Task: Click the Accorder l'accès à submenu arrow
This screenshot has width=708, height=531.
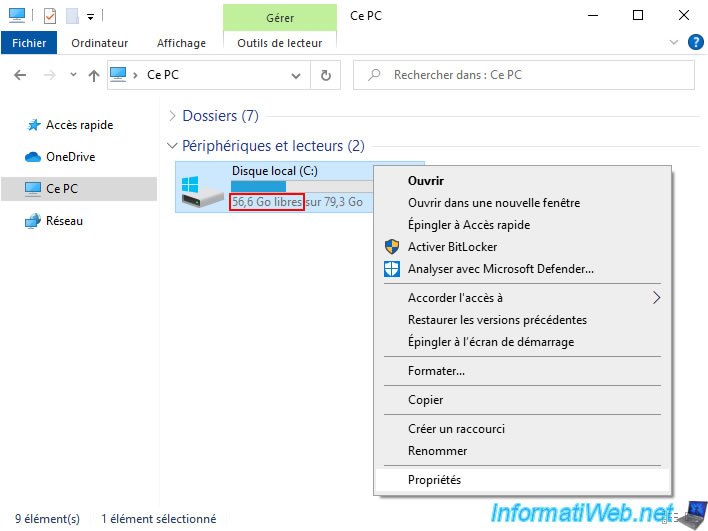Action: [657, 298]
